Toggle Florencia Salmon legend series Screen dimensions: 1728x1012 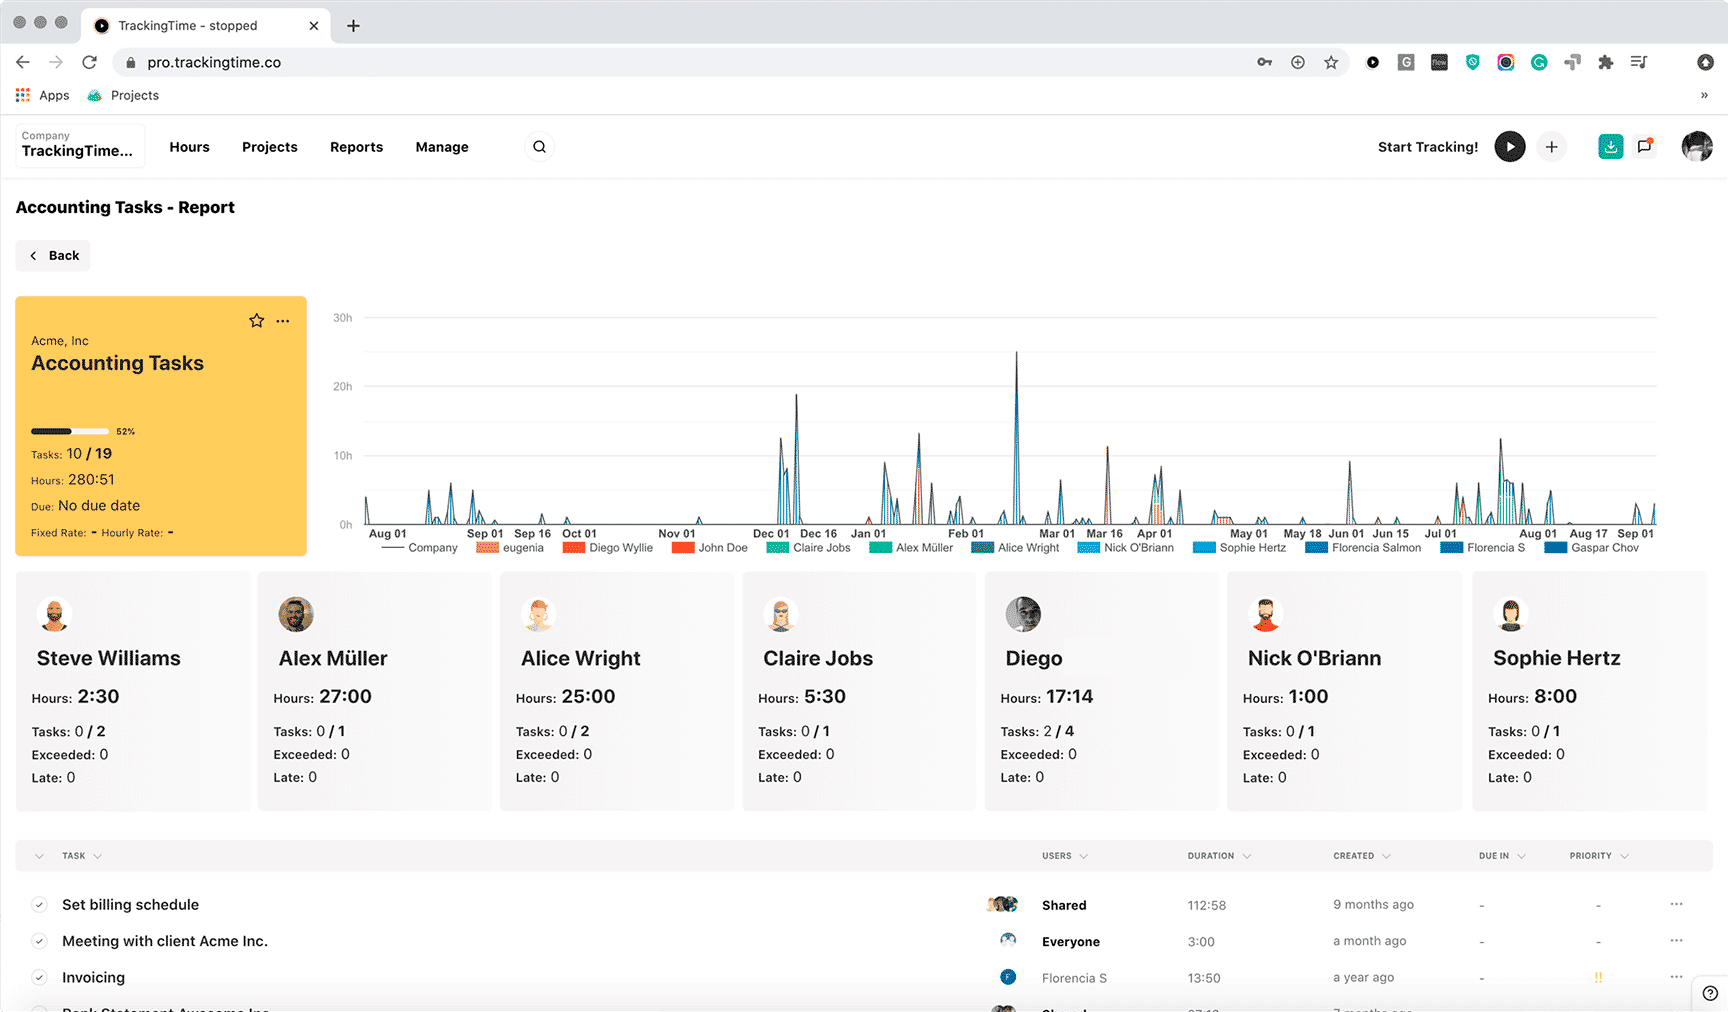point(1363,548)
